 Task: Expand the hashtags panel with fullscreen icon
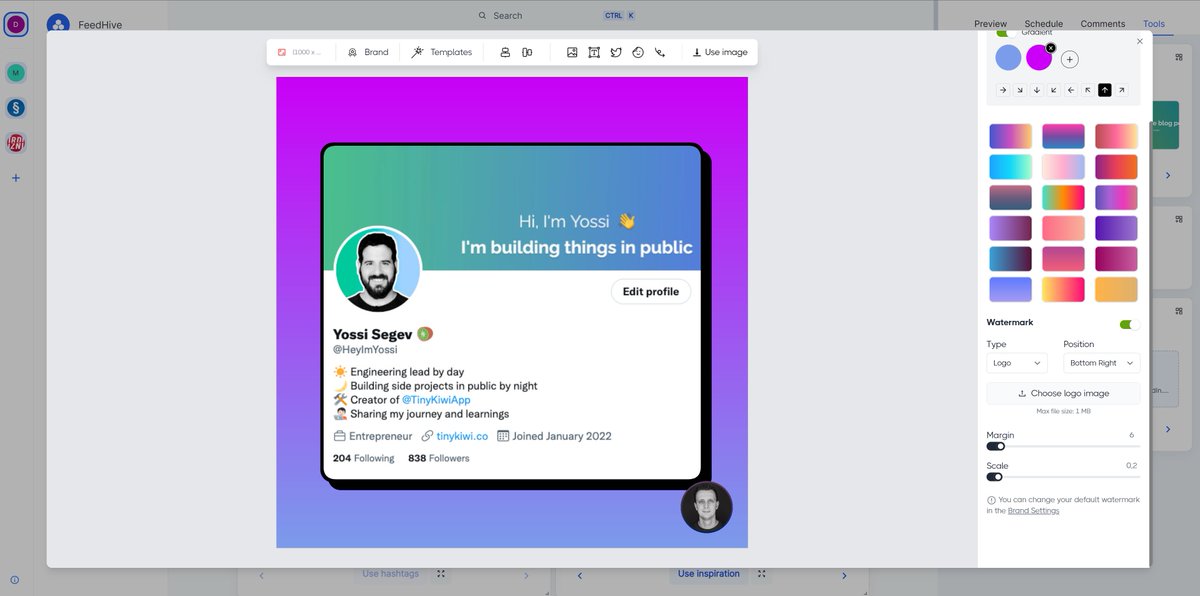pos(441,574)
